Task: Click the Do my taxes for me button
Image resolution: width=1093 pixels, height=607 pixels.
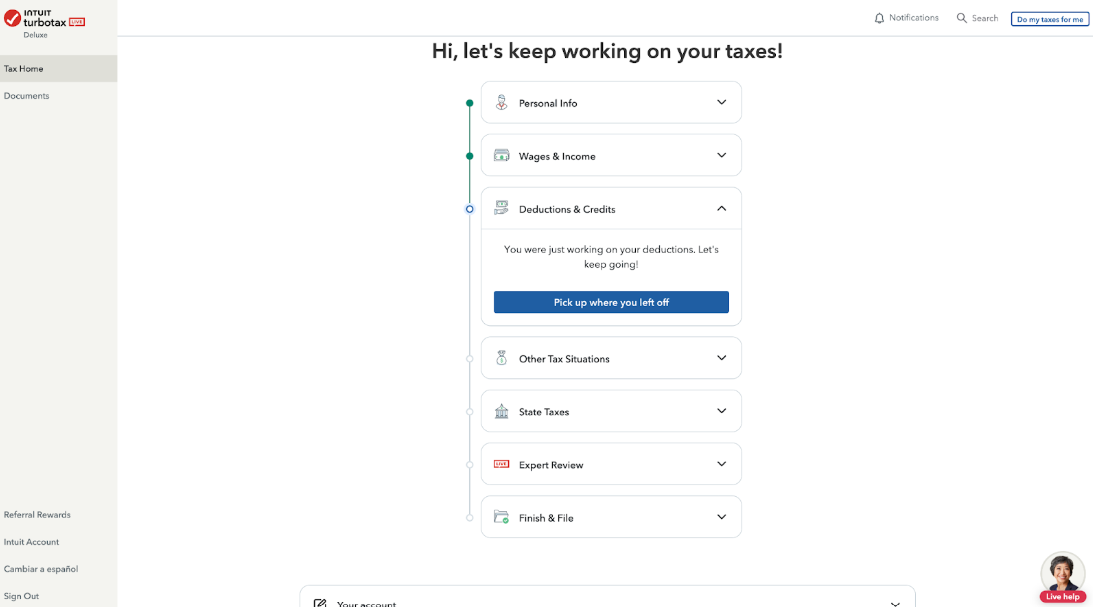Action: [x=1049, y=18]
